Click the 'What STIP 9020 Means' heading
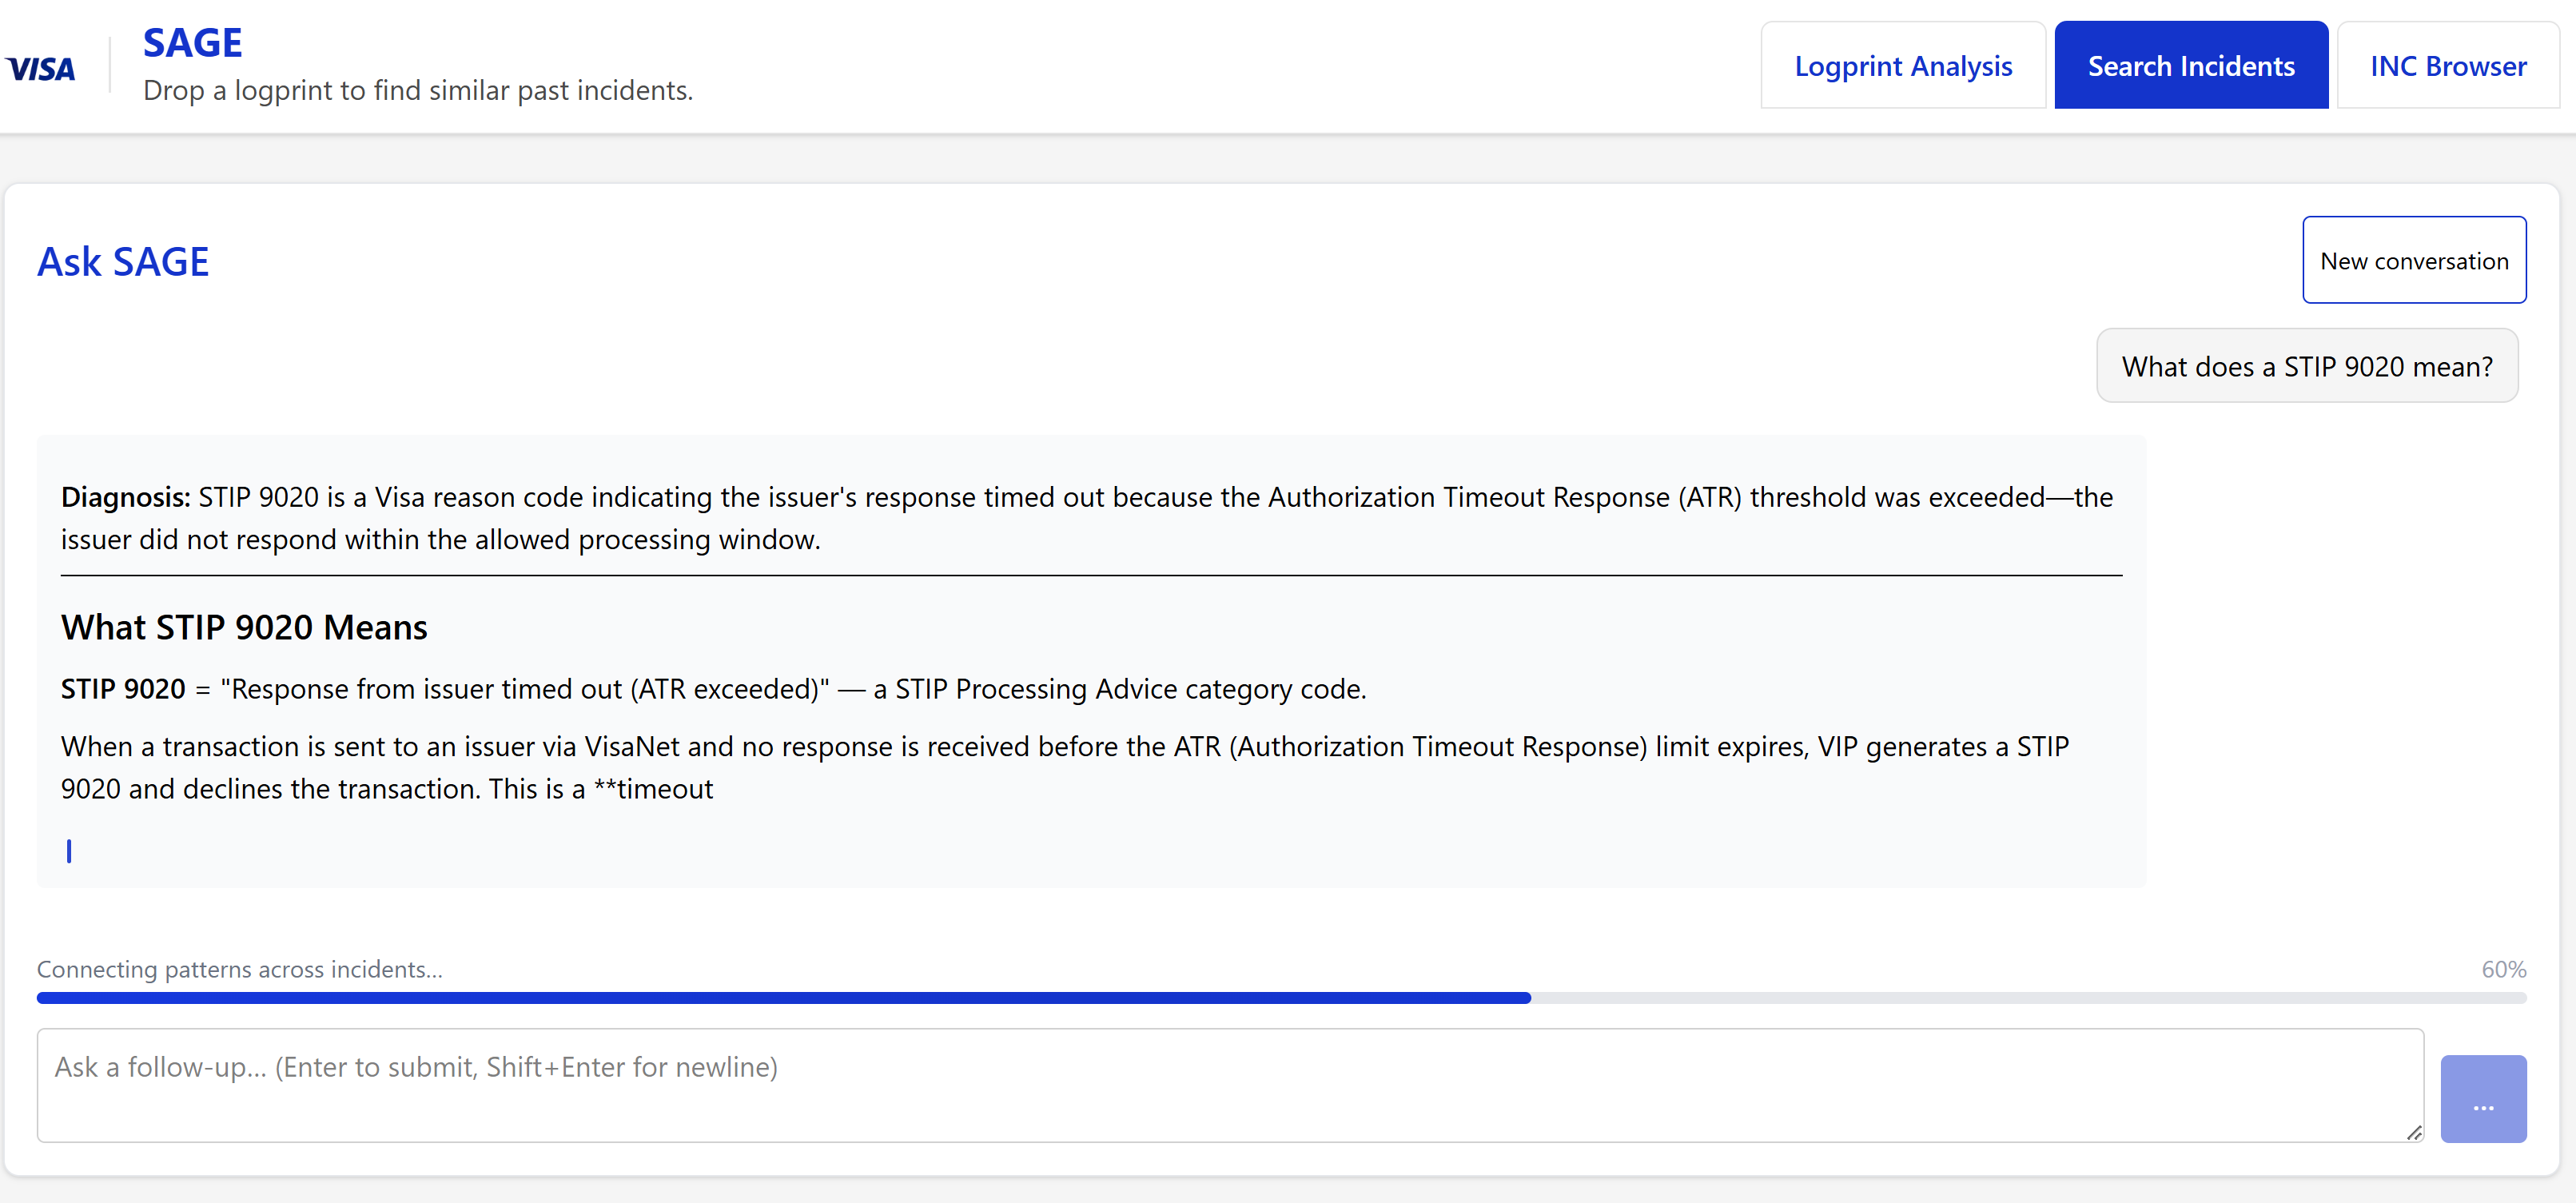Screen dimensions: 2576x1203 (244, 627)
